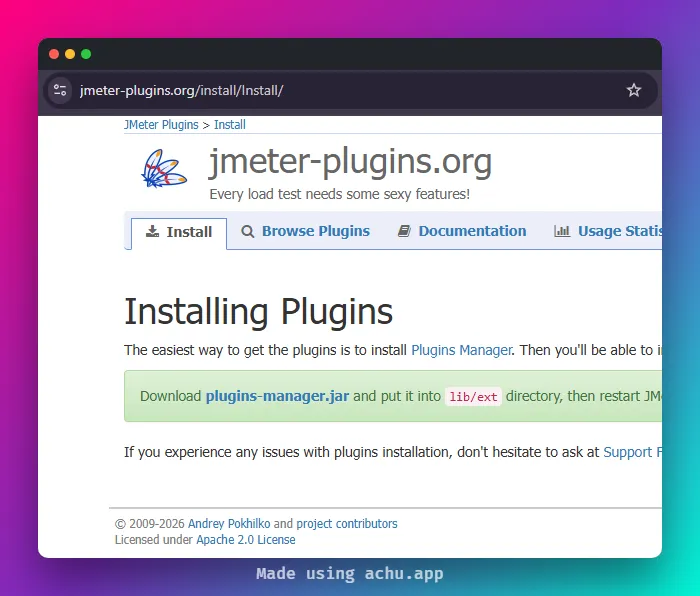This screenshot has width=700, height=596.
Task: Click the jmeter-plugins.org feather logo
Action: pyautogui.click(x=164, y=169)
